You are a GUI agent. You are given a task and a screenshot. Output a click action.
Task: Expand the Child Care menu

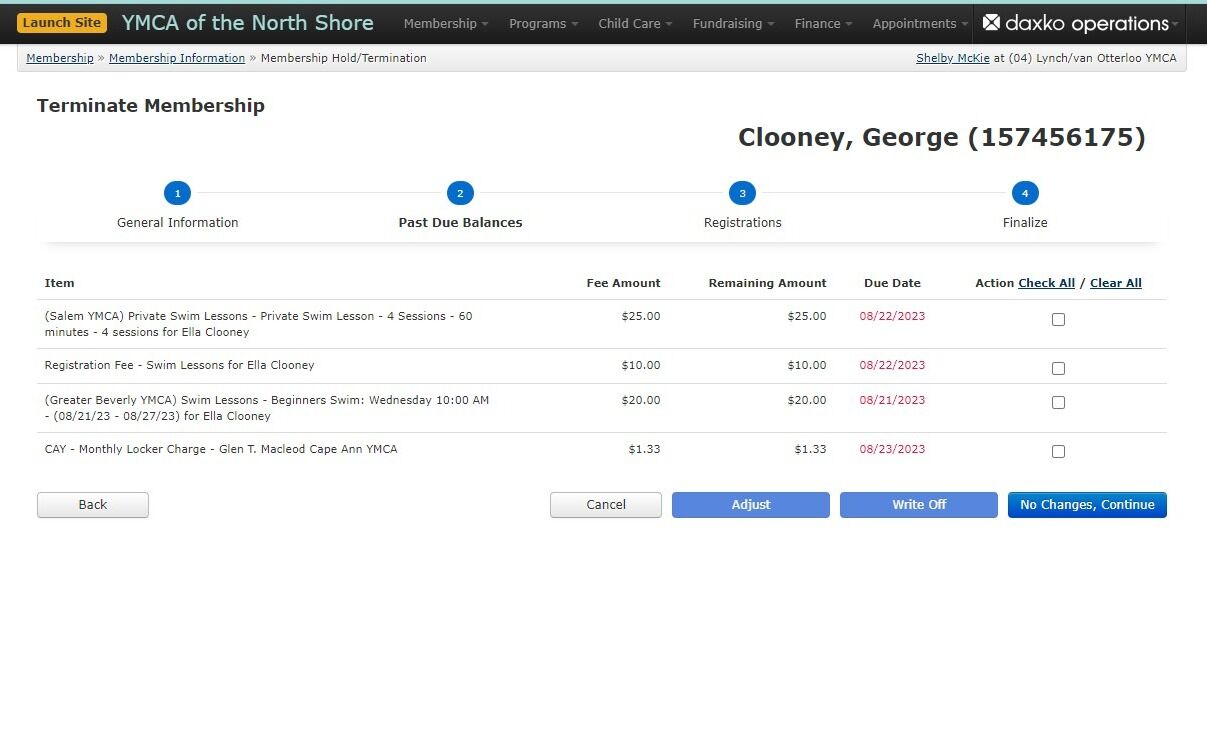(x=635, y=23)
